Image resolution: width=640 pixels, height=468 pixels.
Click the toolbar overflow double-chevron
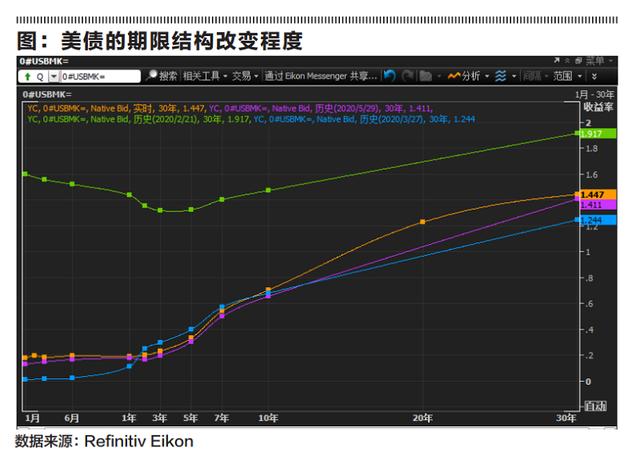[x=594, y=76]
